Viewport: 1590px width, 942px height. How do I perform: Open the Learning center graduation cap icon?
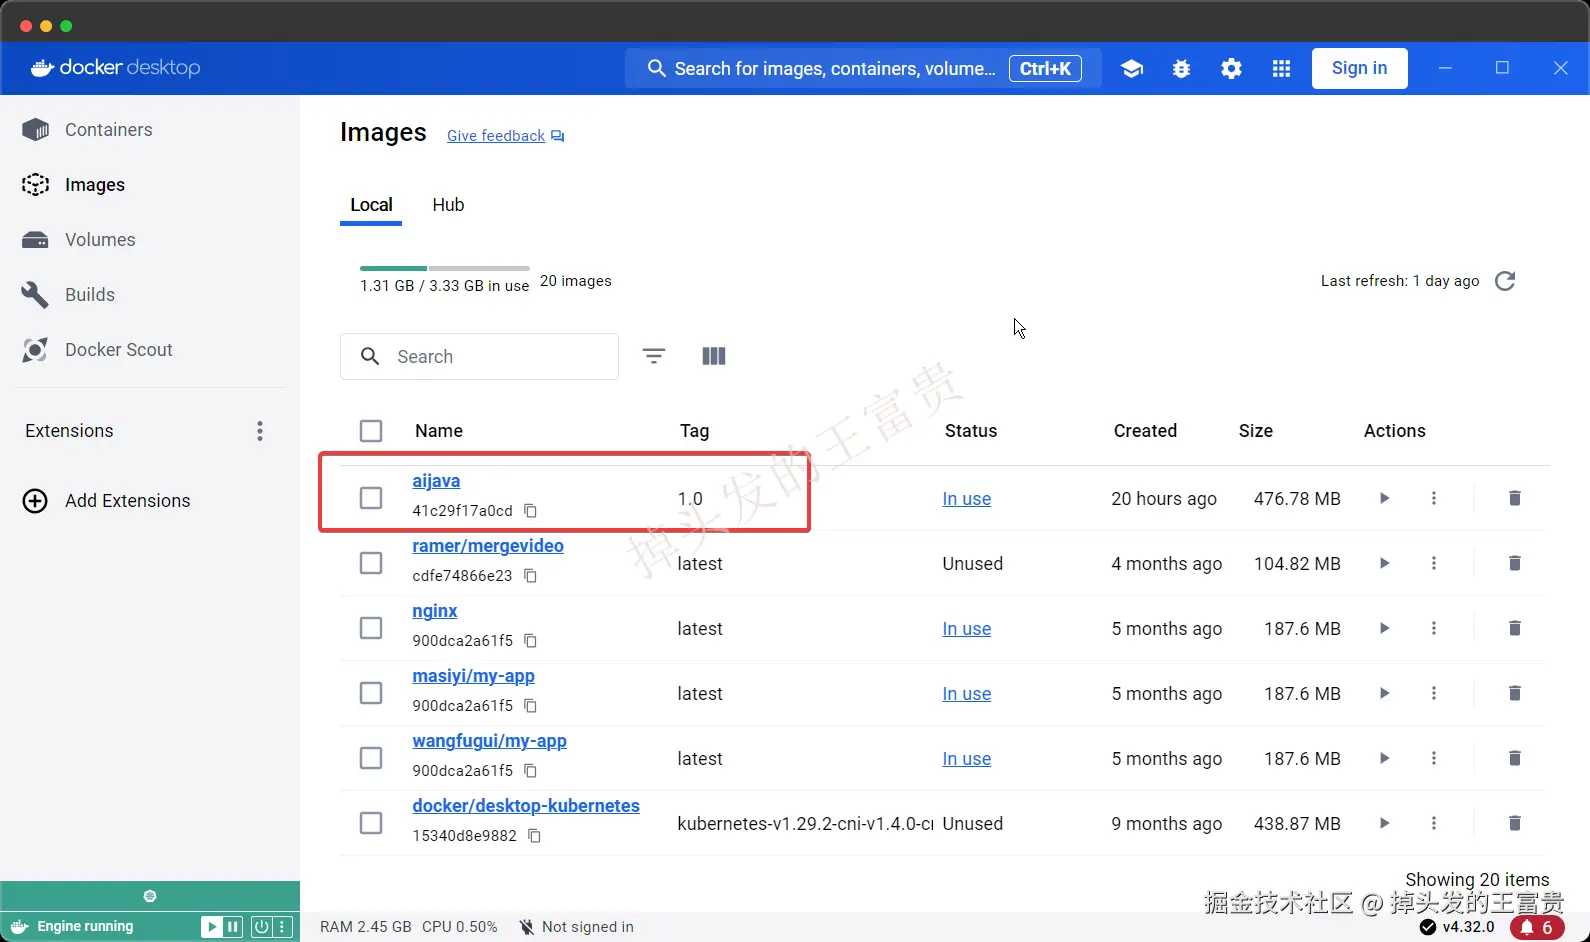pos(1132,68)
